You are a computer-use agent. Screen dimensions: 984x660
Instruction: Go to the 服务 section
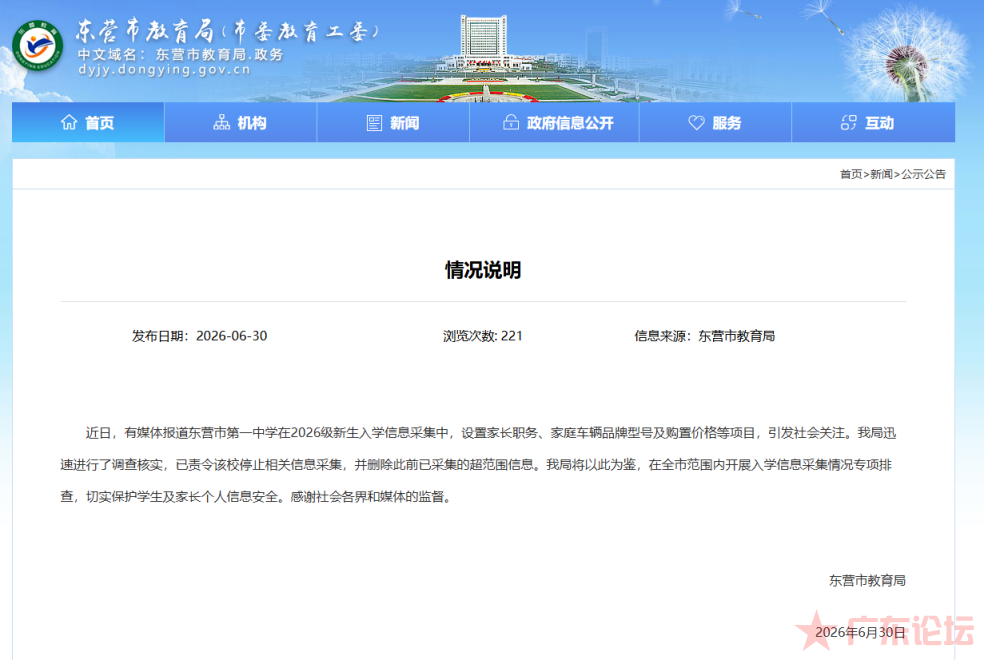[x=715, y=122]
